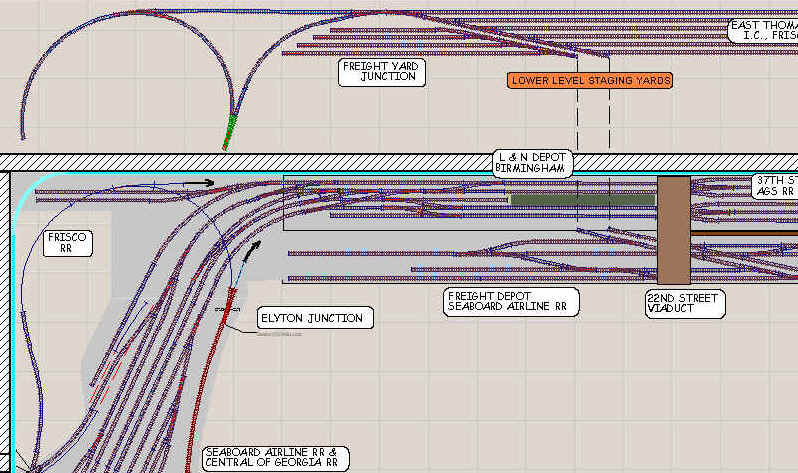Click the FREIGHT YARD JUNCTION label
The height and width of the screenshot is (473, 798).
(x=382, y=72)
